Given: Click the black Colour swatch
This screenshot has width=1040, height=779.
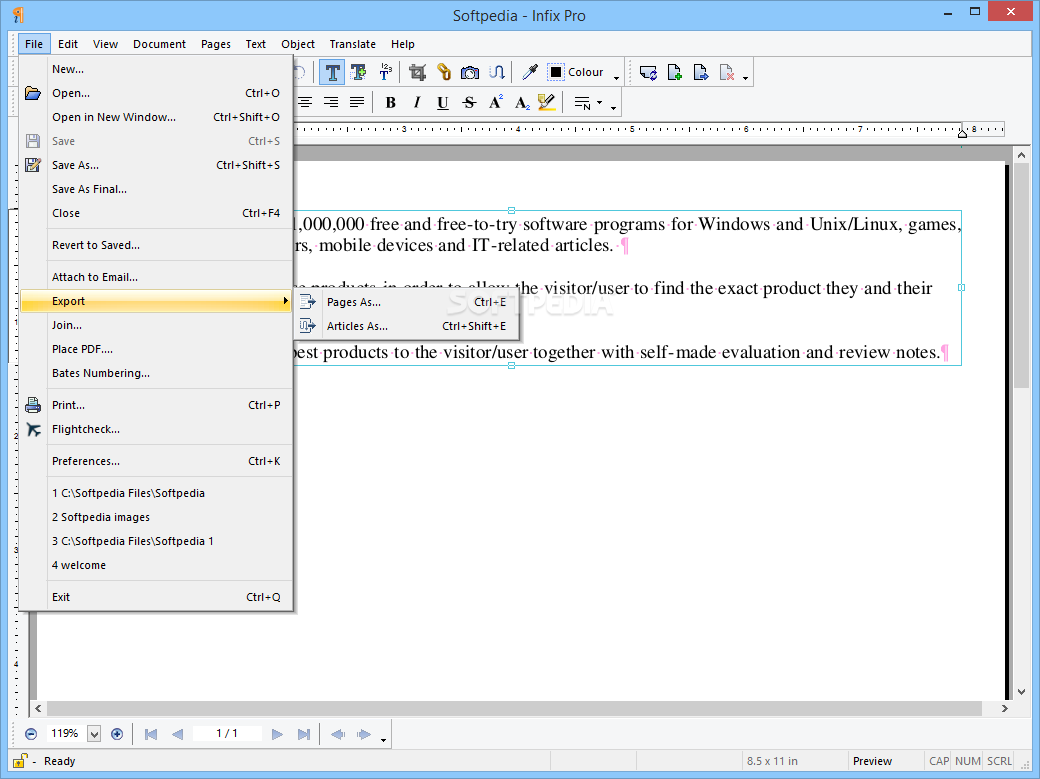Looking at the screenshot, I should click(x=556, y=72).
